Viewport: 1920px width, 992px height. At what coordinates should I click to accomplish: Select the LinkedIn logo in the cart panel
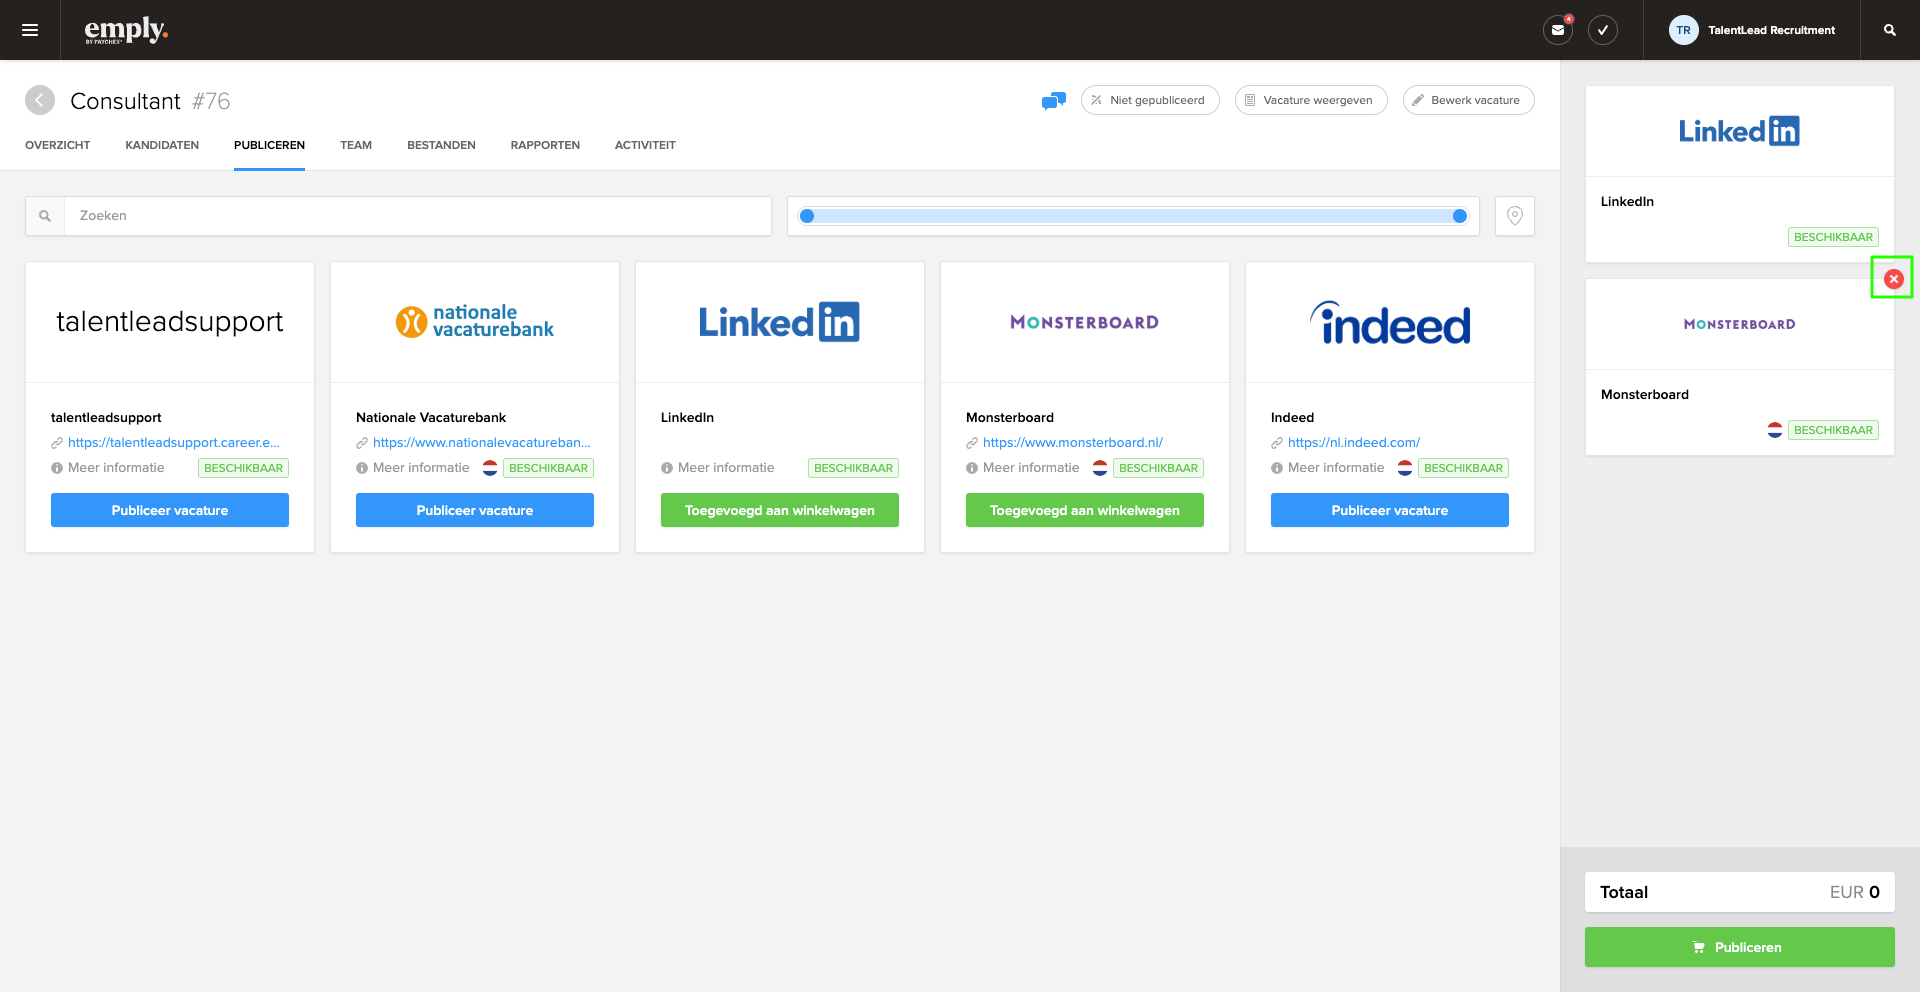click(1740, 131)
